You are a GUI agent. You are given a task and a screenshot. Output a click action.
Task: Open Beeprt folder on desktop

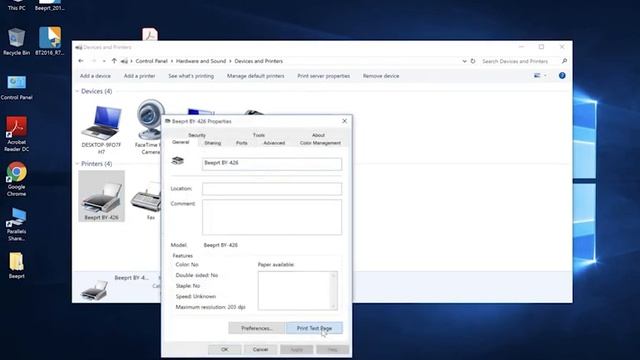[x=16, y=265]
